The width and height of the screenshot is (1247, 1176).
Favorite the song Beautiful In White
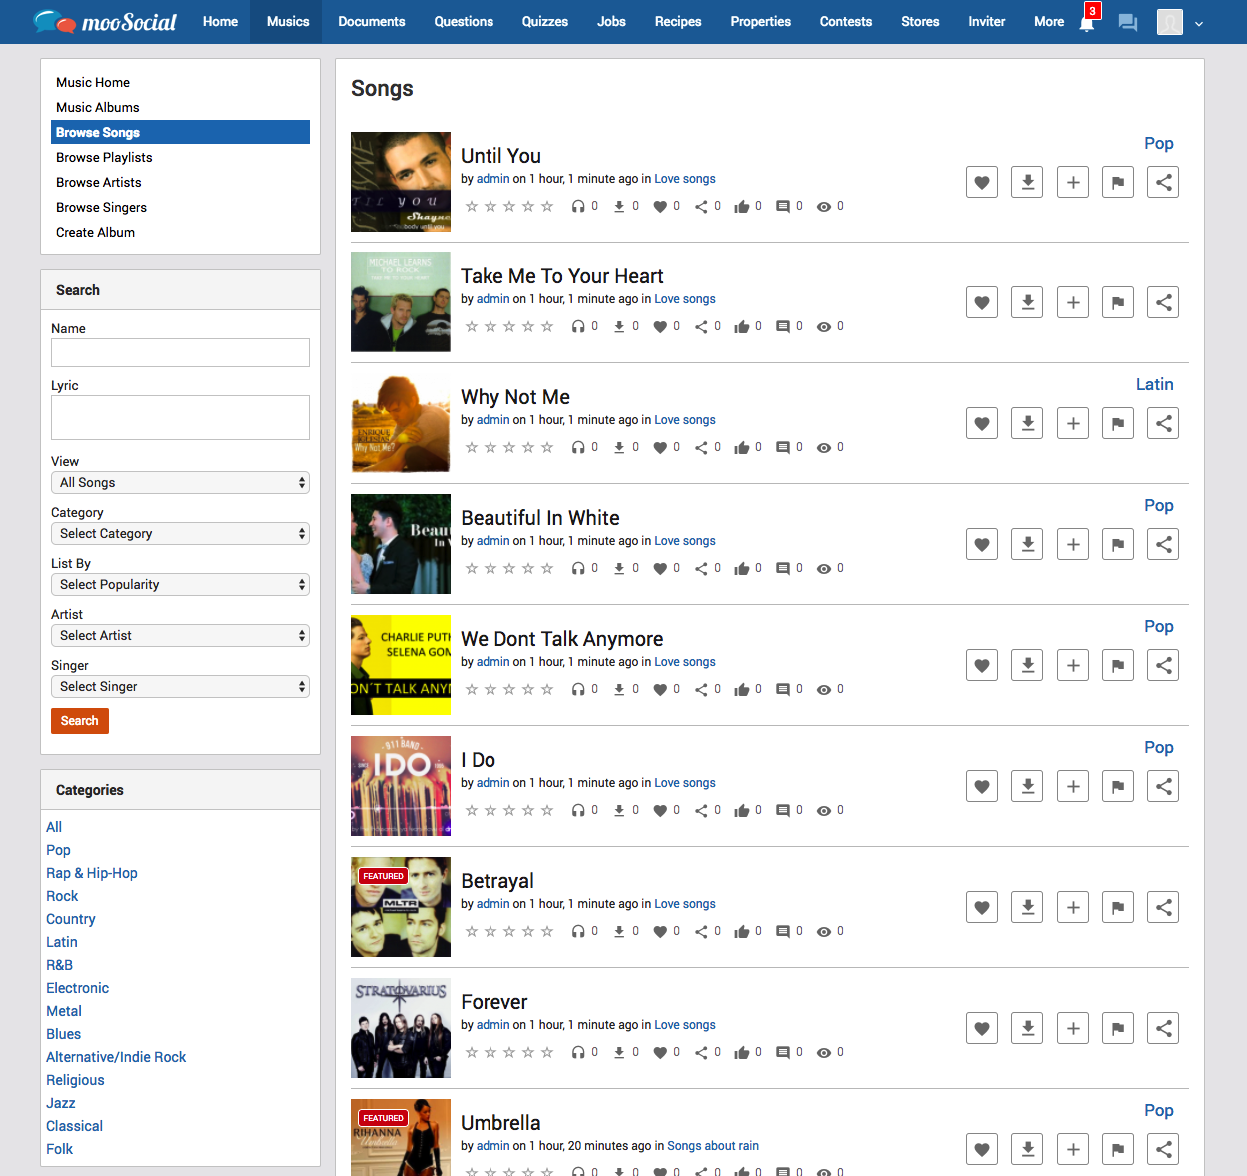982,544
